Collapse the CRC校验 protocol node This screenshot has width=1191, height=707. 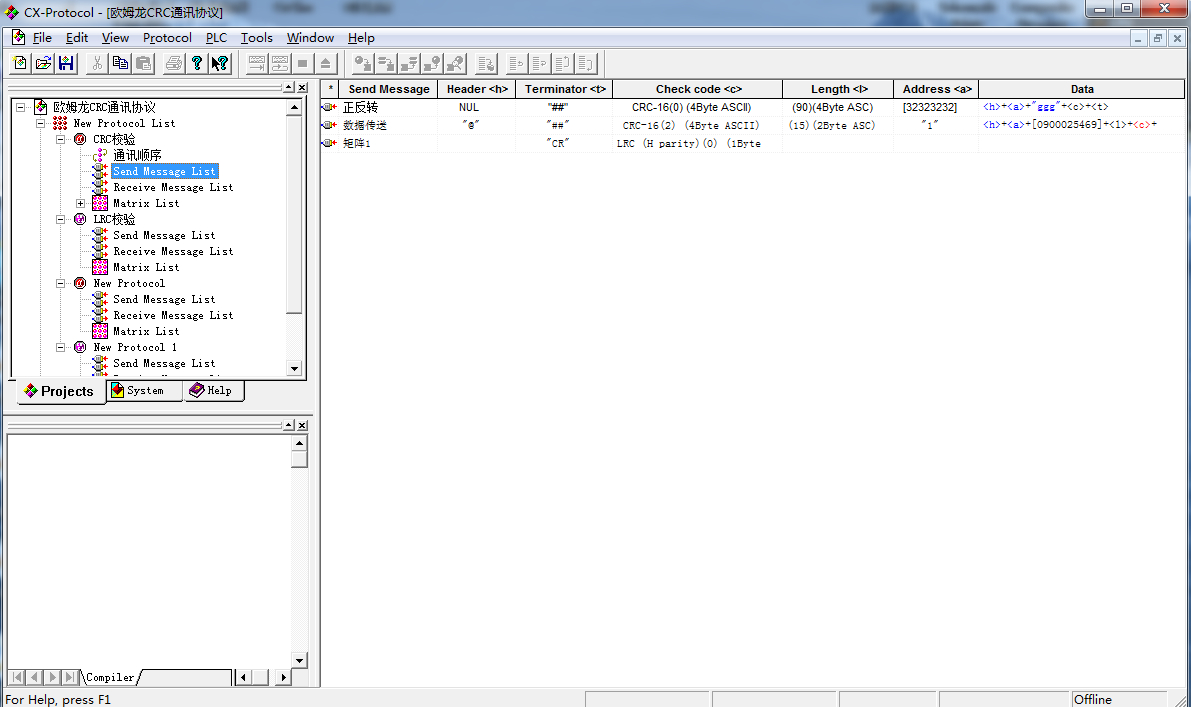pos(61,140)
